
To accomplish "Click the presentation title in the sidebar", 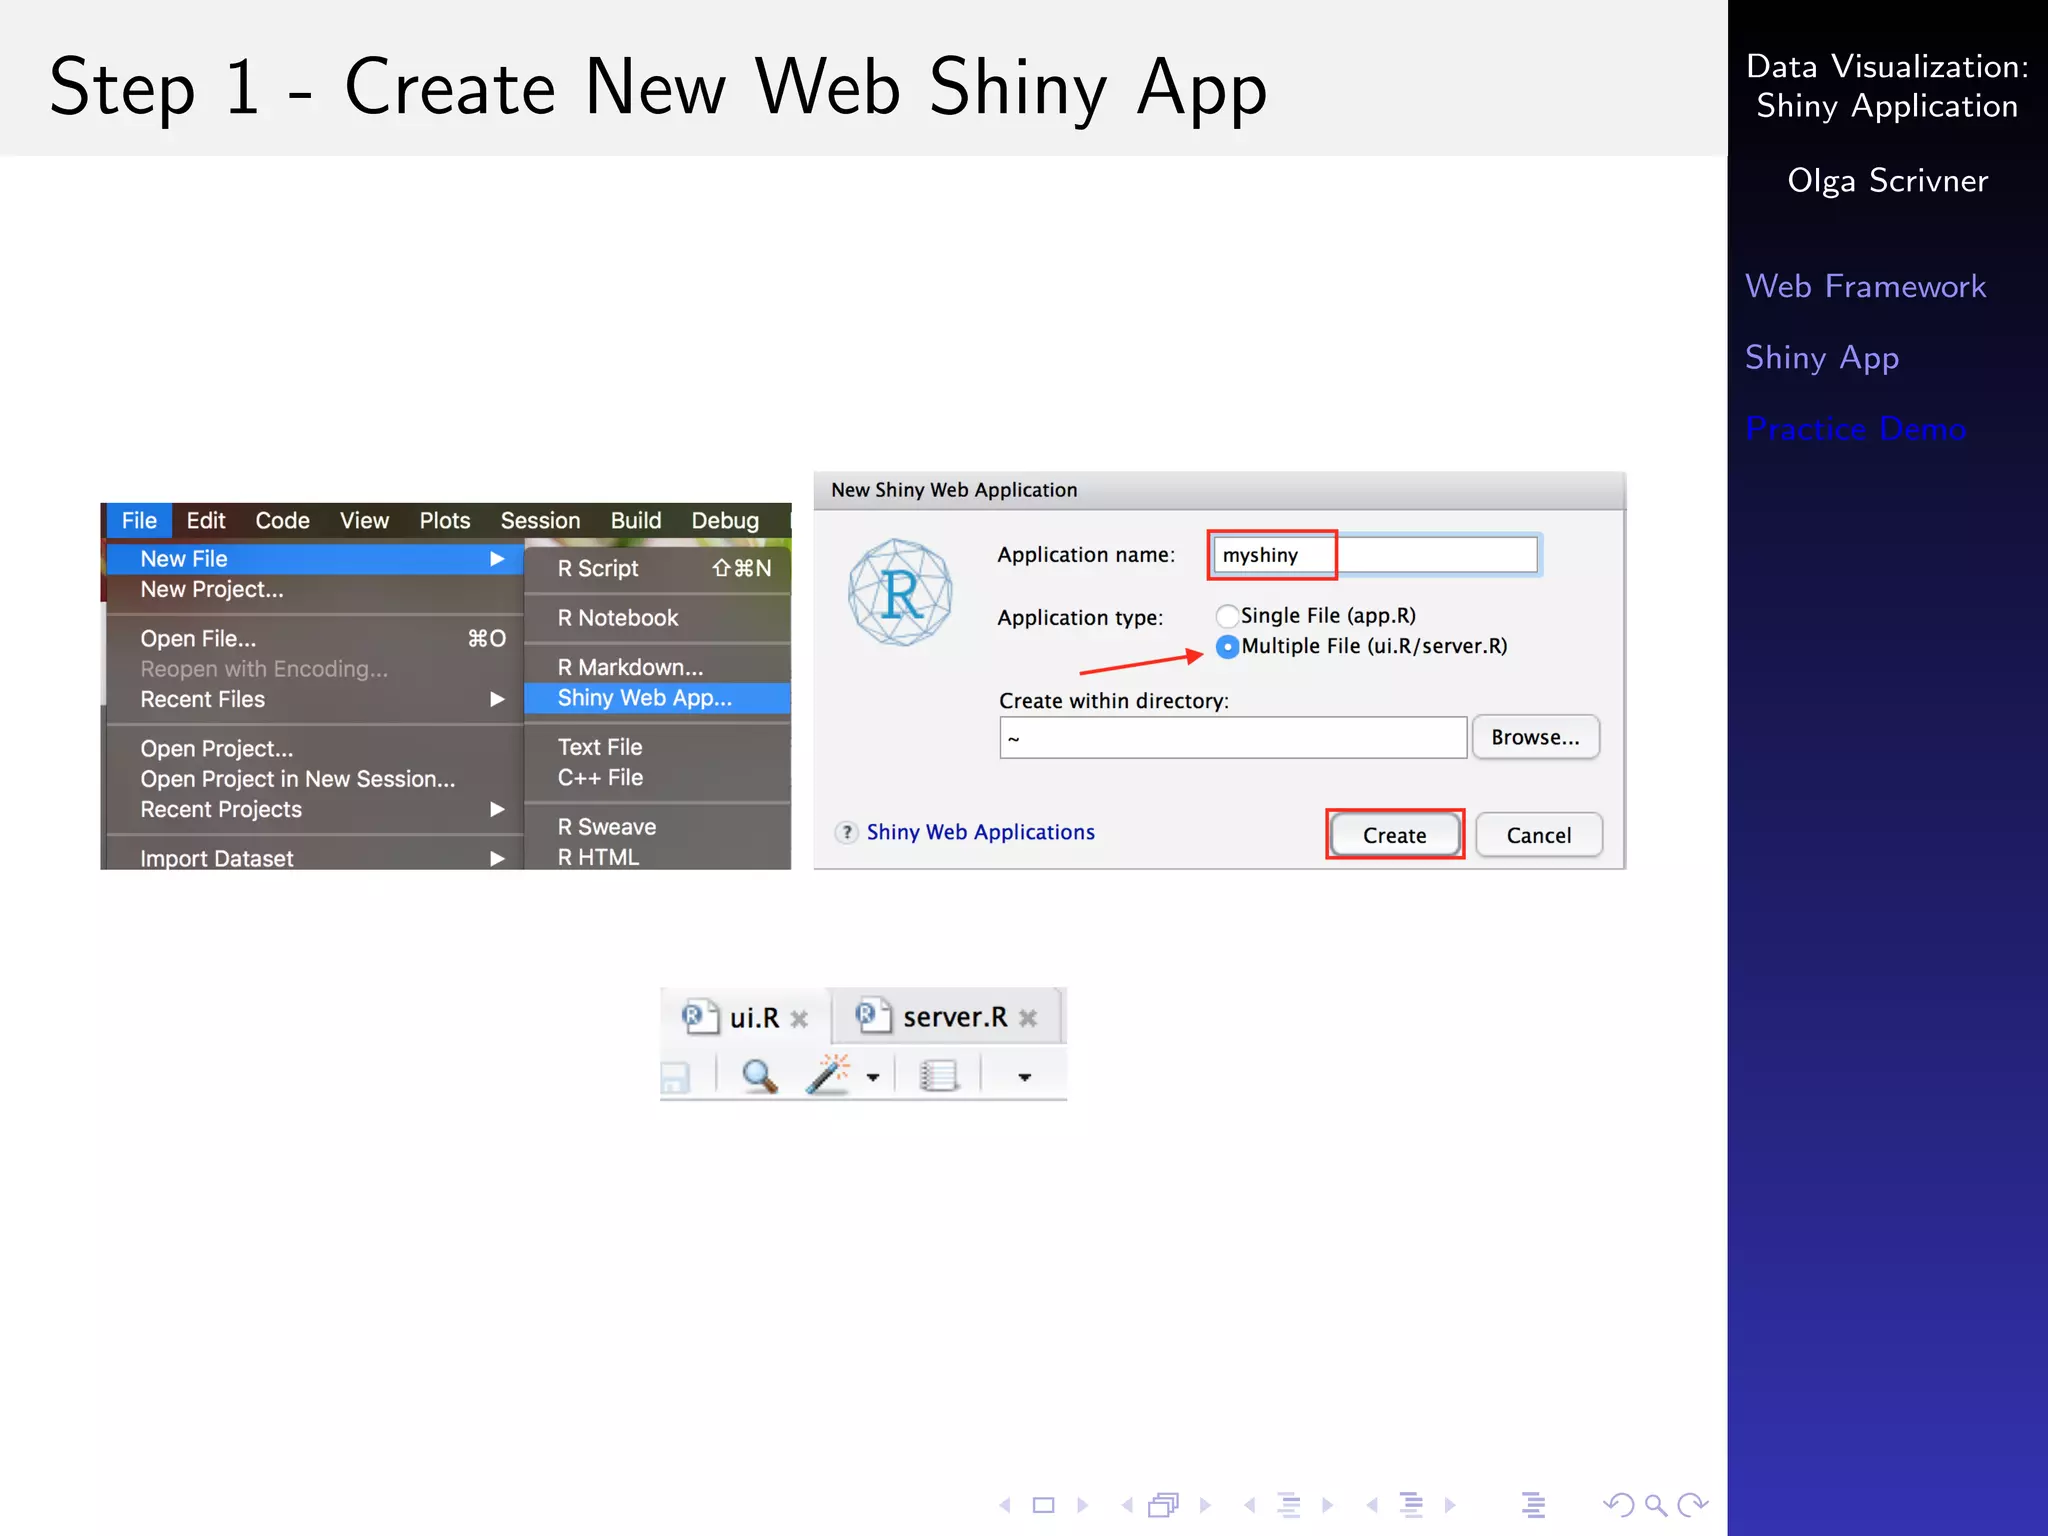I will click(1887, 86).
